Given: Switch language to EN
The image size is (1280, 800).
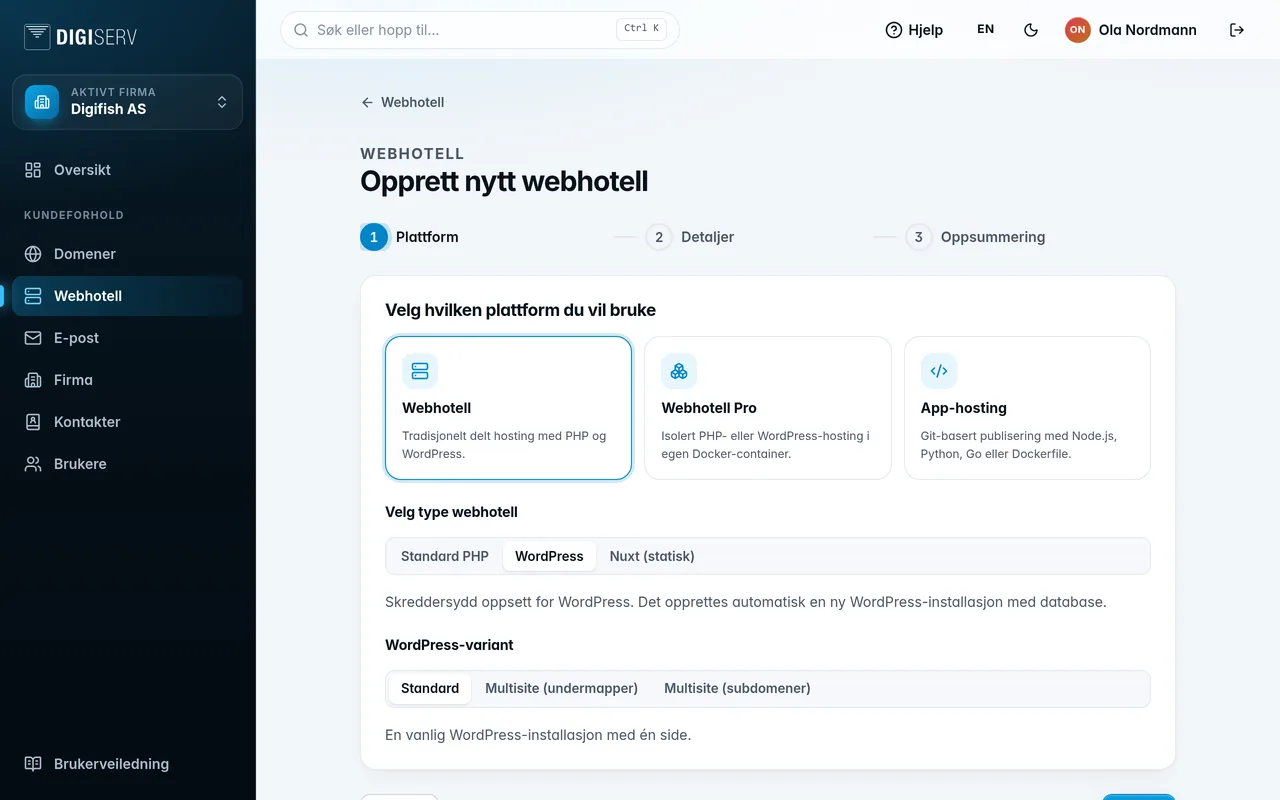Looking at the screenshot, I should point(986,30).
